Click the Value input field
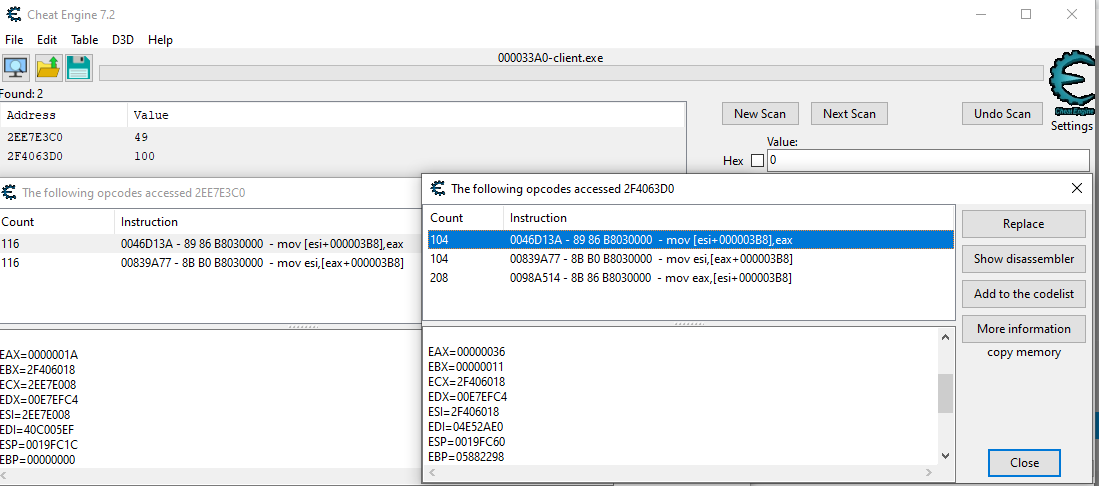Image resolution: width=1099 pixels, height=486 pixels. 928,160
